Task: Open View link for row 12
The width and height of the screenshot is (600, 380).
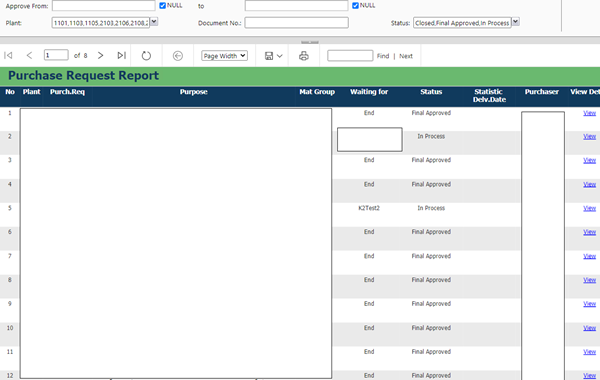Action: (x=589, y=375)
